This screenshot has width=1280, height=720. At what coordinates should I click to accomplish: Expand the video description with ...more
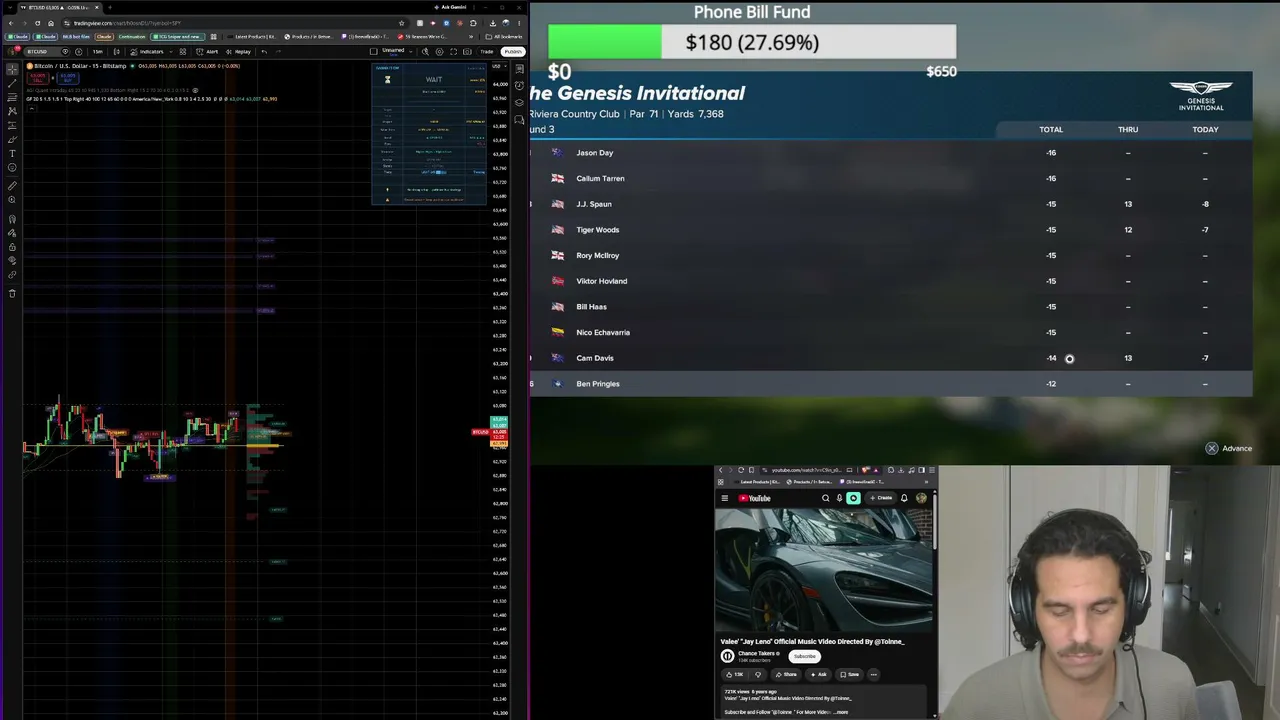pos(841,712)
